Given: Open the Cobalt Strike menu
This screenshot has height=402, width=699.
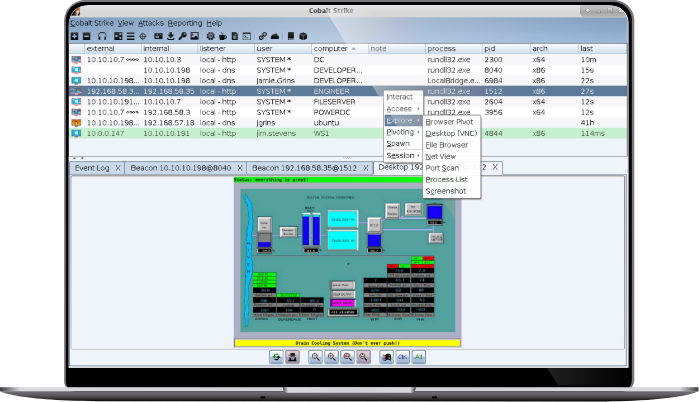Looking at the screenshot, I should click(x=92, y=23).
